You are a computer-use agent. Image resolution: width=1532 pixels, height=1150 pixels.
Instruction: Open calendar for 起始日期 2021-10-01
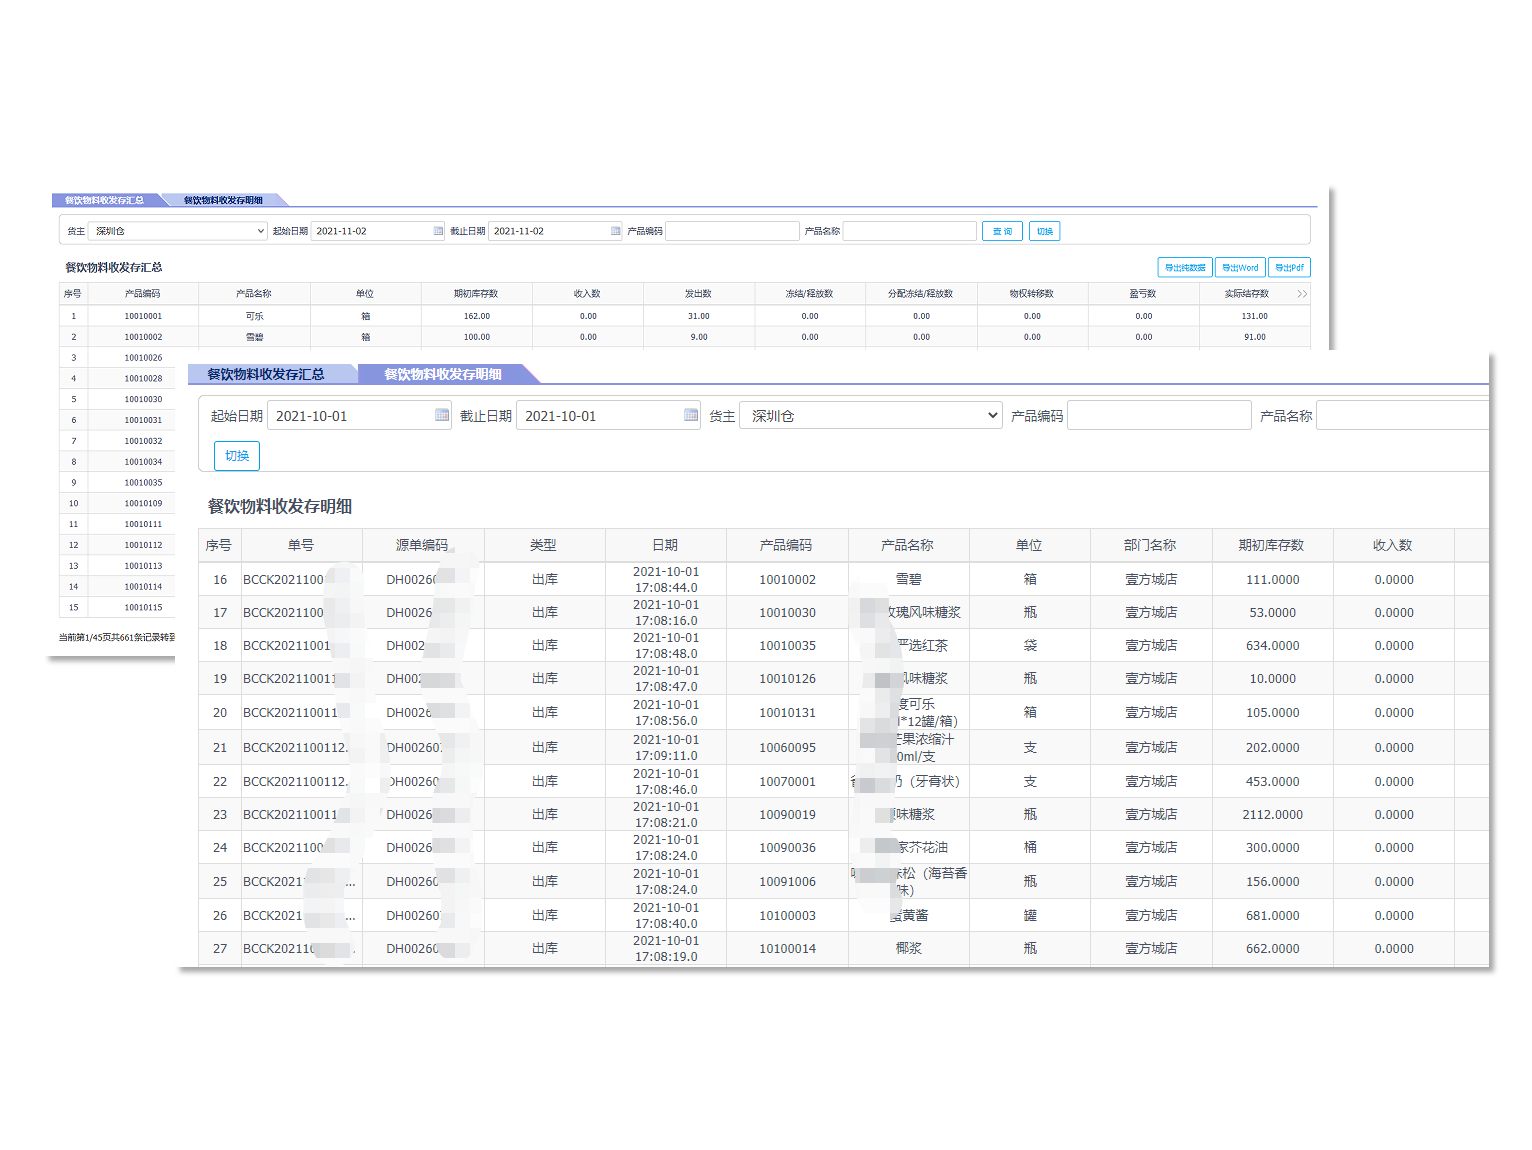442,415
